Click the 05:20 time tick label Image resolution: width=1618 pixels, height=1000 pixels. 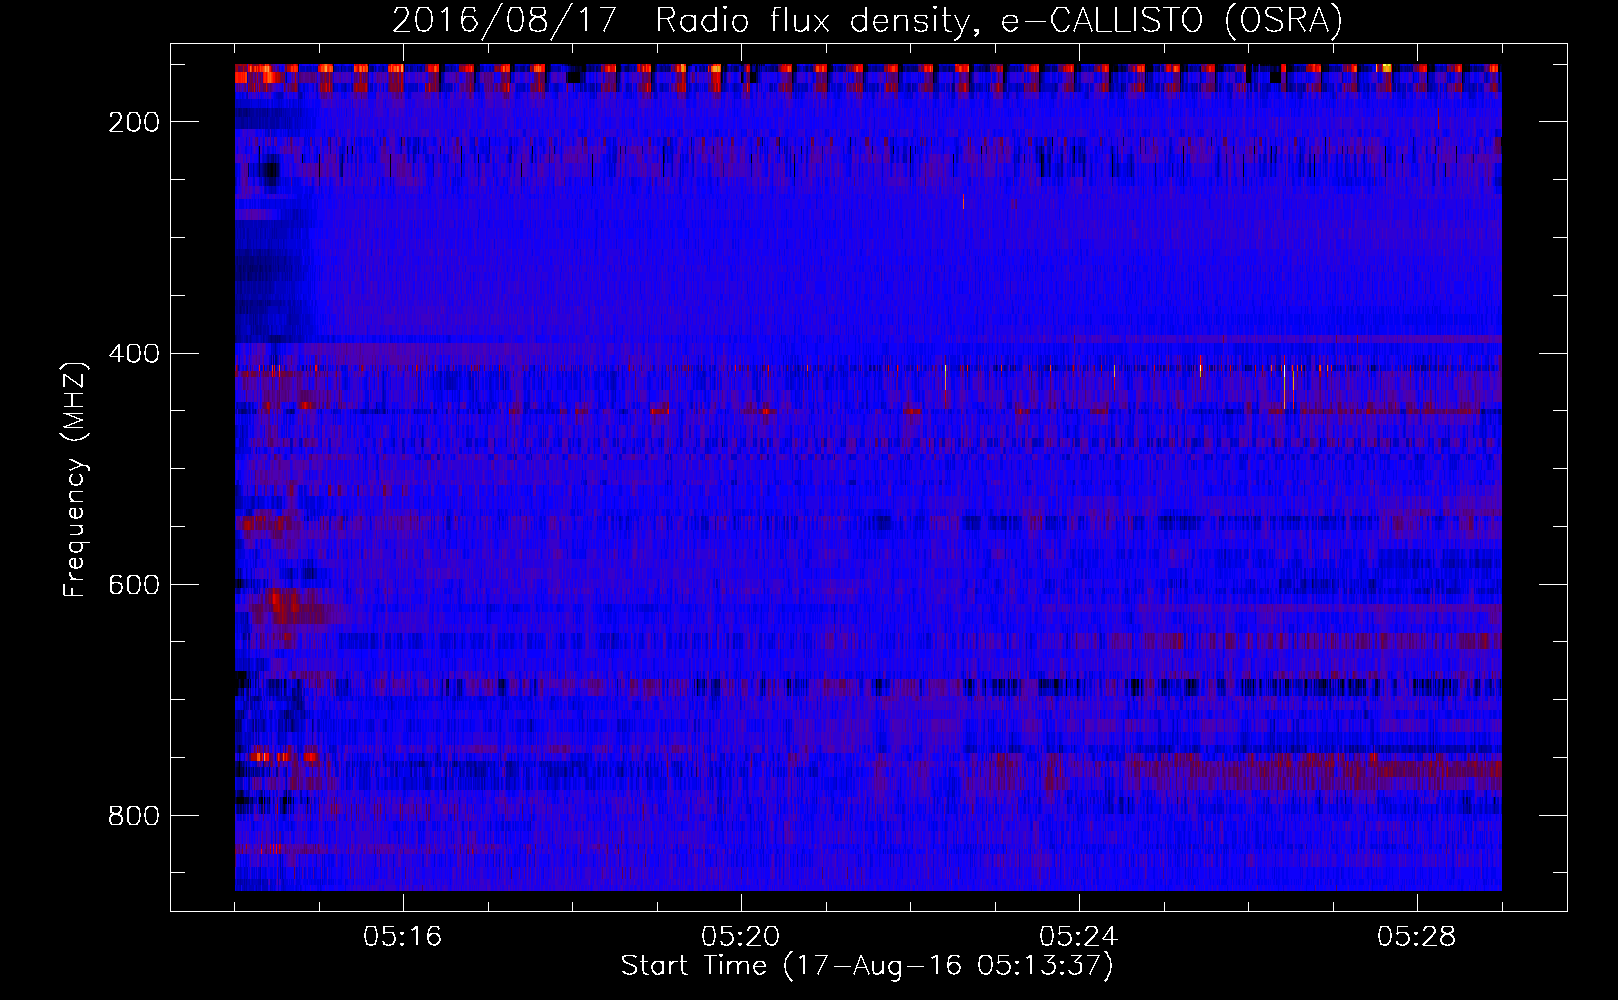(741, 937)
